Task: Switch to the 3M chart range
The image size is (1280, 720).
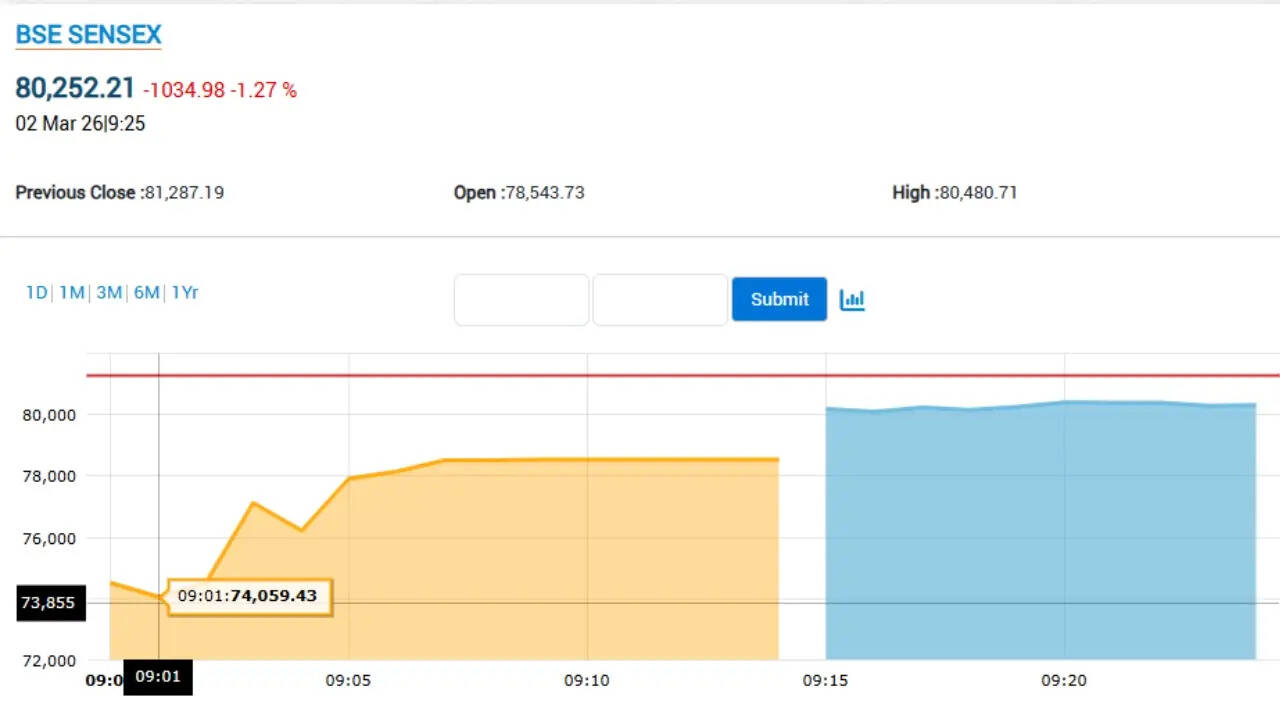Action: (x=109, y=293)
